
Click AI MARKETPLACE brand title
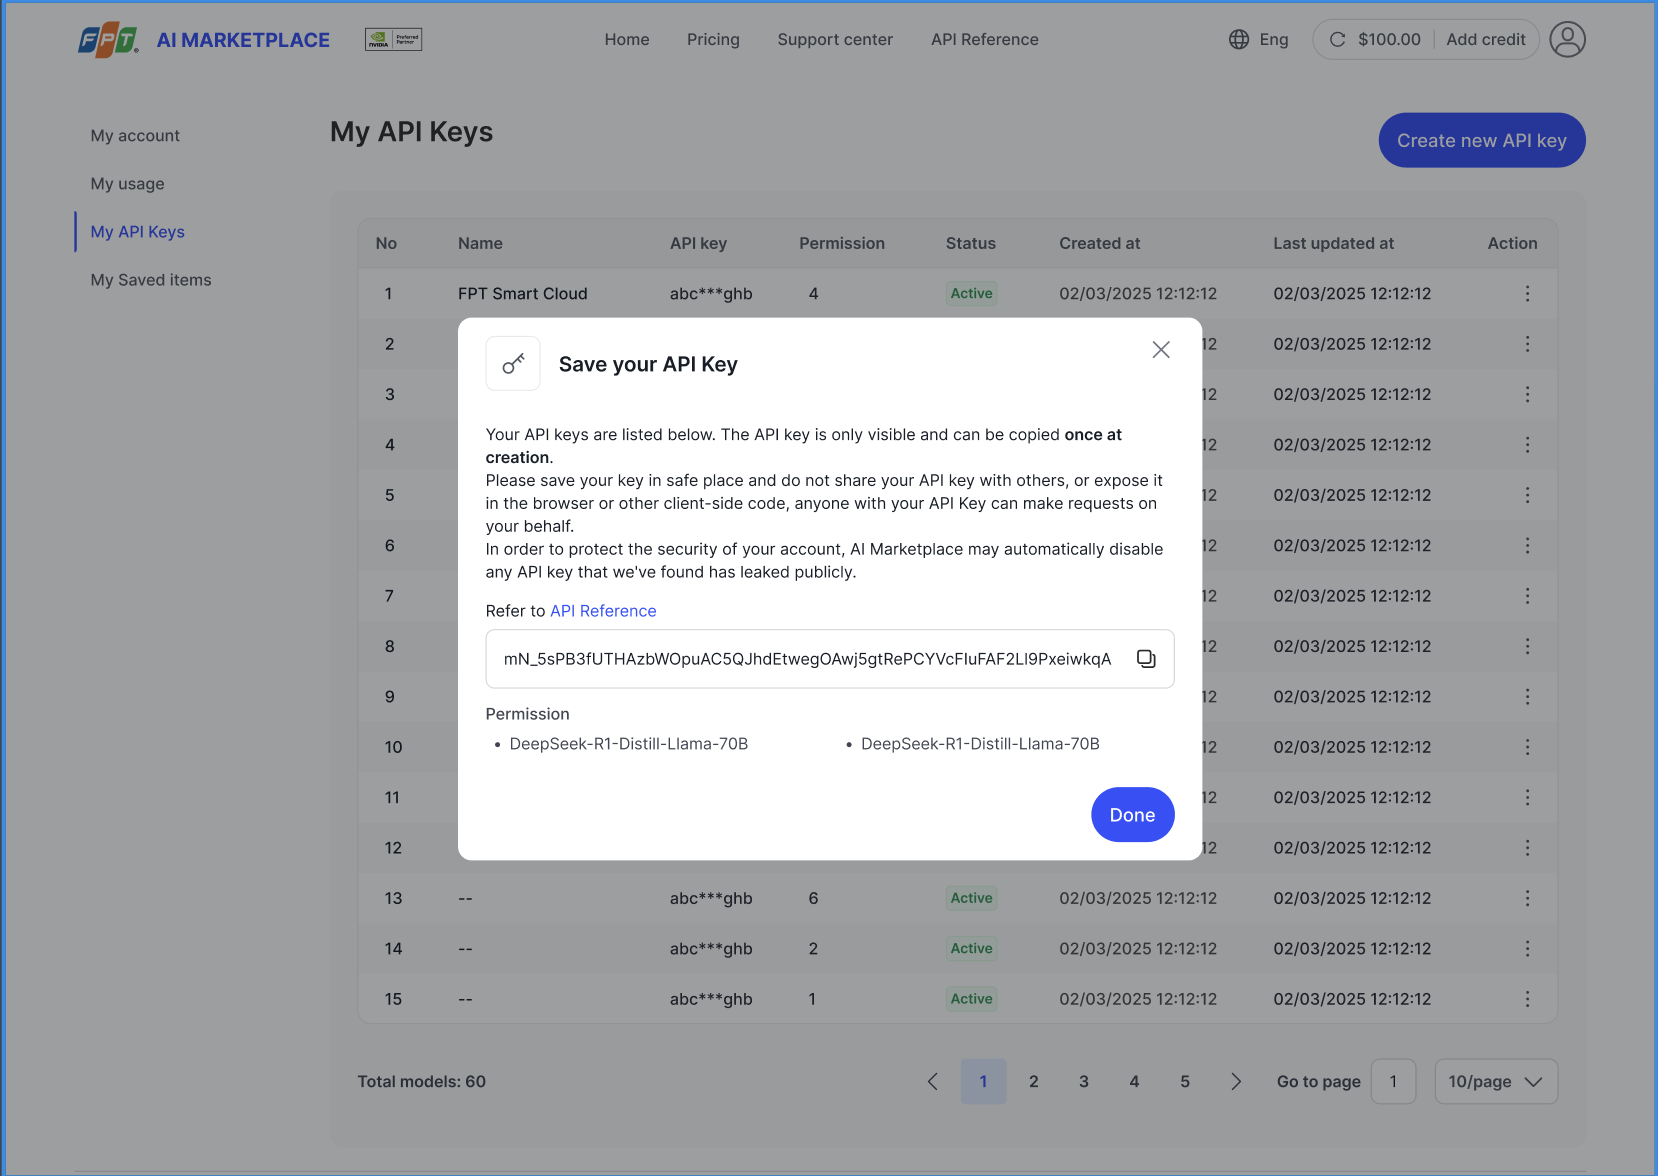pyautogui.click(x=243, y=40)
